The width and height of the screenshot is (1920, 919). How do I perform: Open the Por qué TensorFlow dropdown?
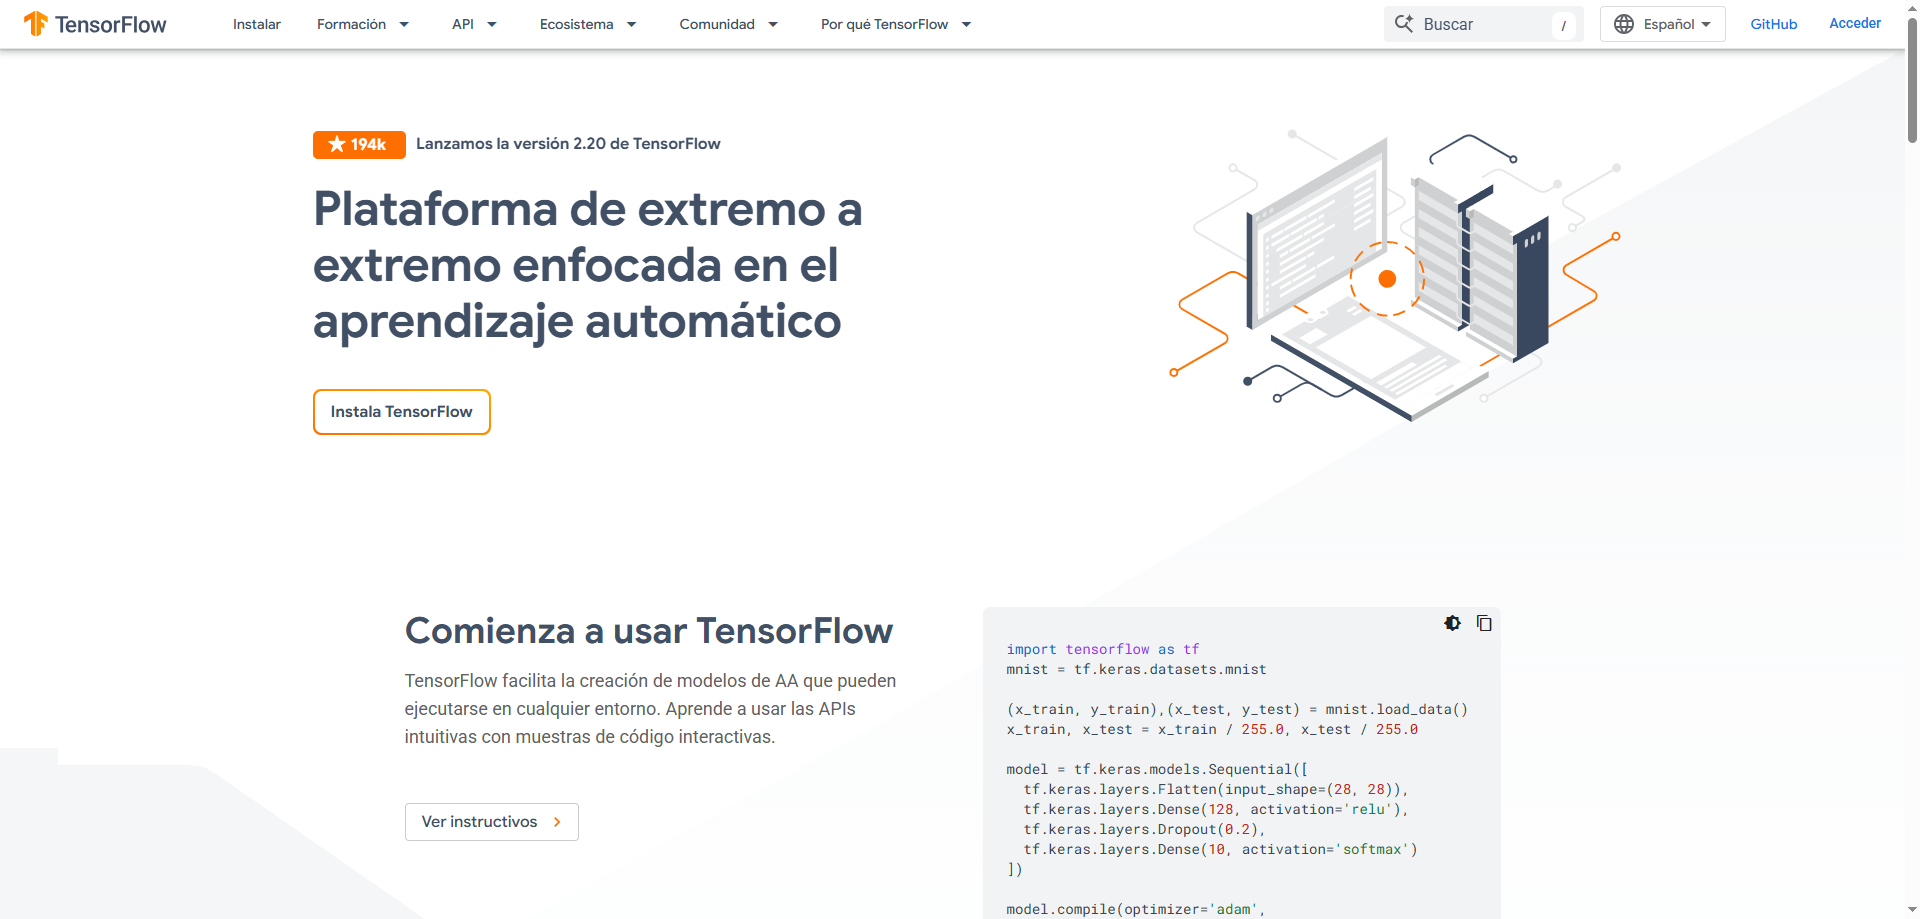pyautogui.click(x=895, y=24)
